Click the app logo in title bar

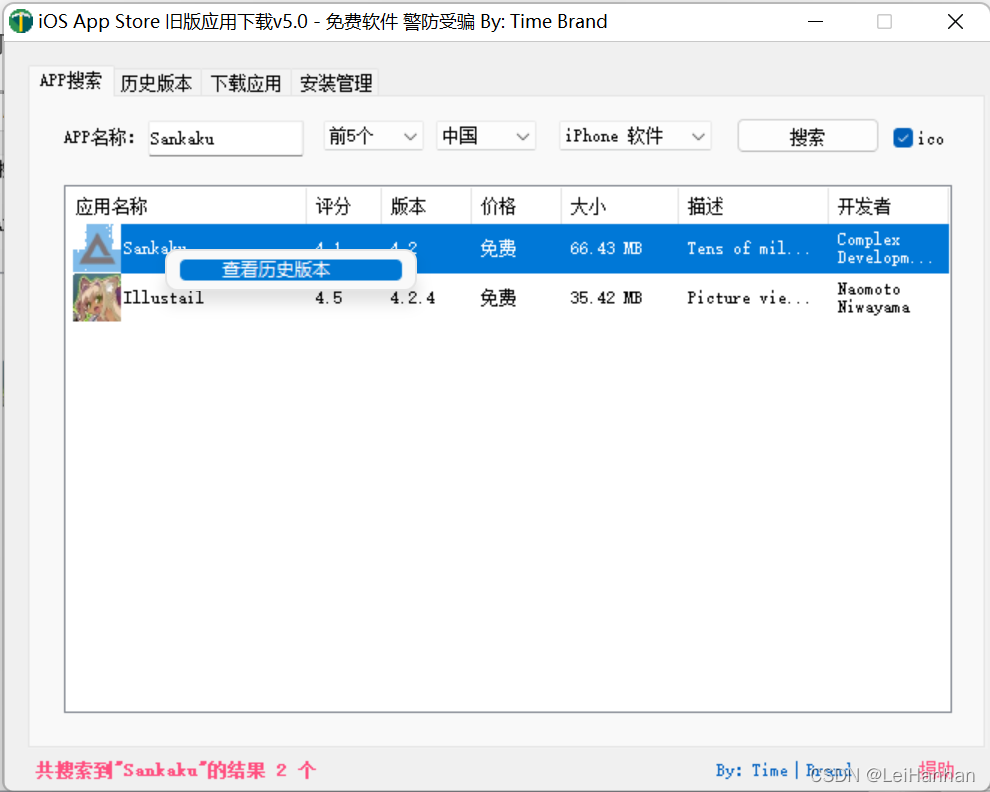20,21
